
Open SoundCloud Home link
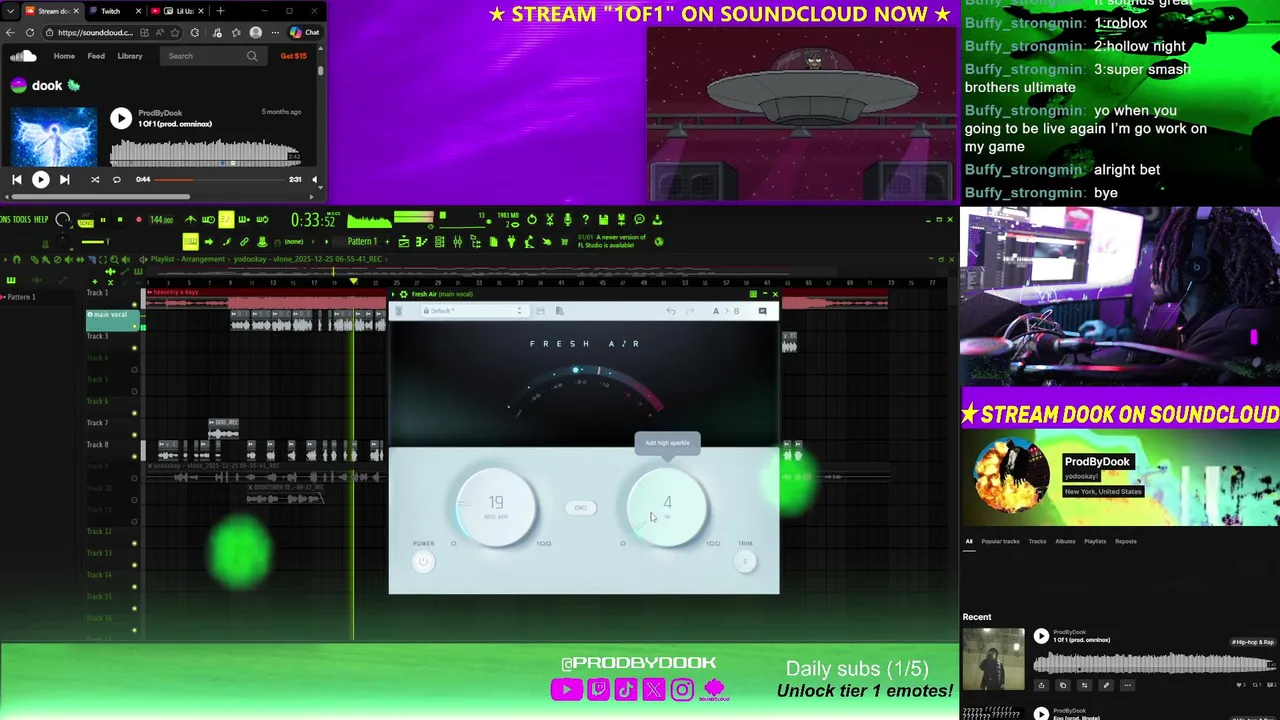click(x=64, y=56)
